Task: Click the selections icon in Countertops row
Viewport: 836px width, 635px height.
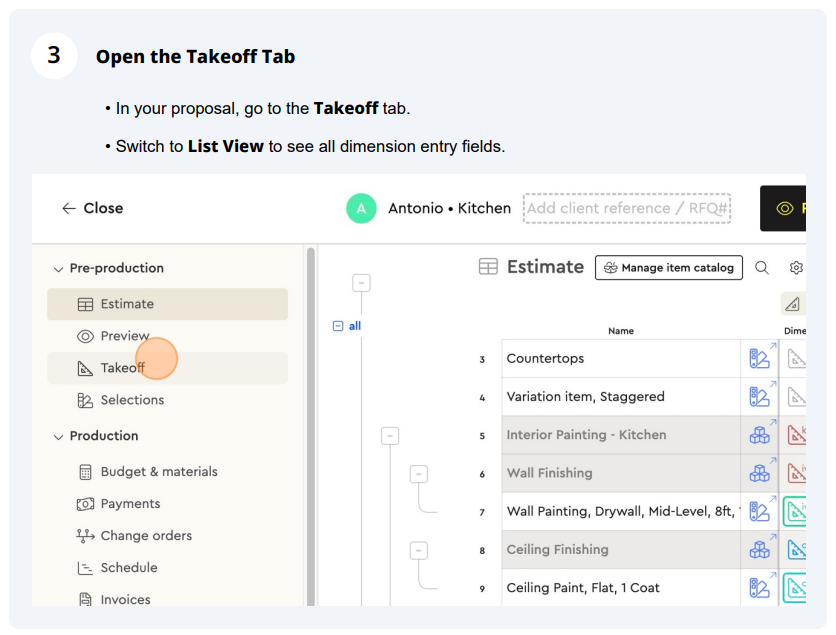Action: [x=759, y=358]
